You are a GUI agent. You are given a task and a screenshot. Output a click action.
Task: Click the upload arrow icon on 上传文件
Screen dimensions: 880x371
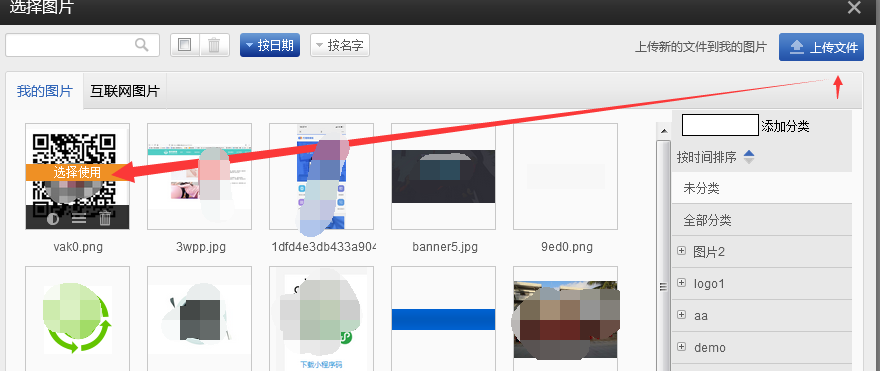(x=796, y=48)
